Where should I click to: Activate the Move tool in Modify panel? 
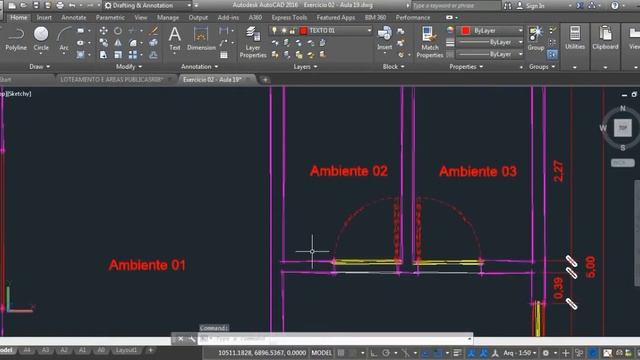coord(104,31)
